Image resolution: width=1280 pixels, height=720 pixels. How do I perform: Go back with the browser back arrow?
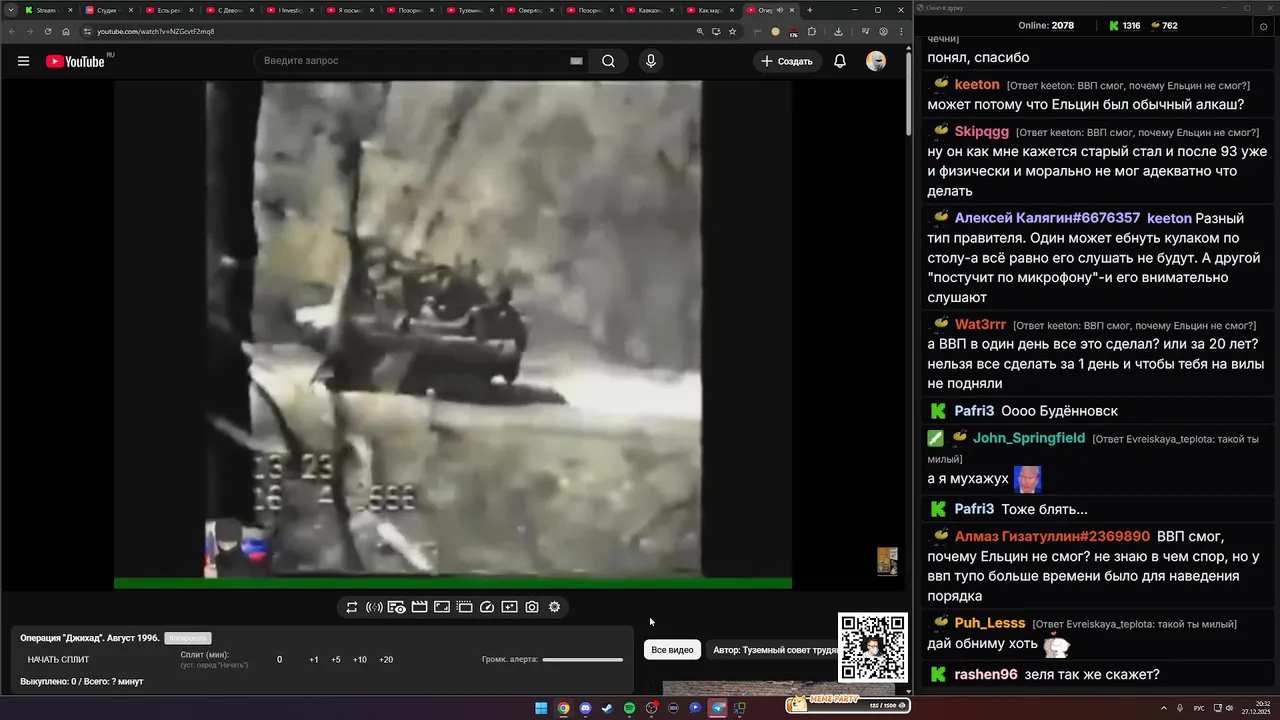[13, 31]
